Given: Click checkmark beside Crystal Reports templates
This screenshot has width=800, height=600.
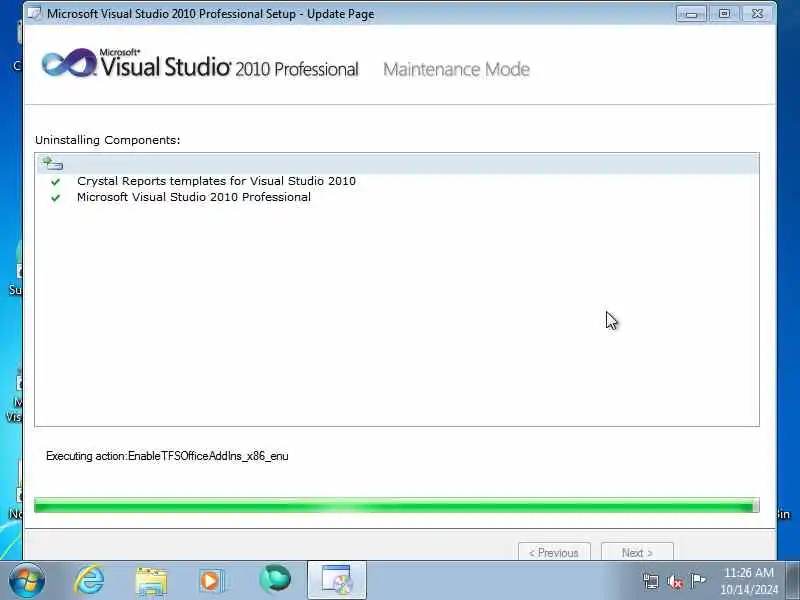Looking at the screenshot, I should click(56, 182).
